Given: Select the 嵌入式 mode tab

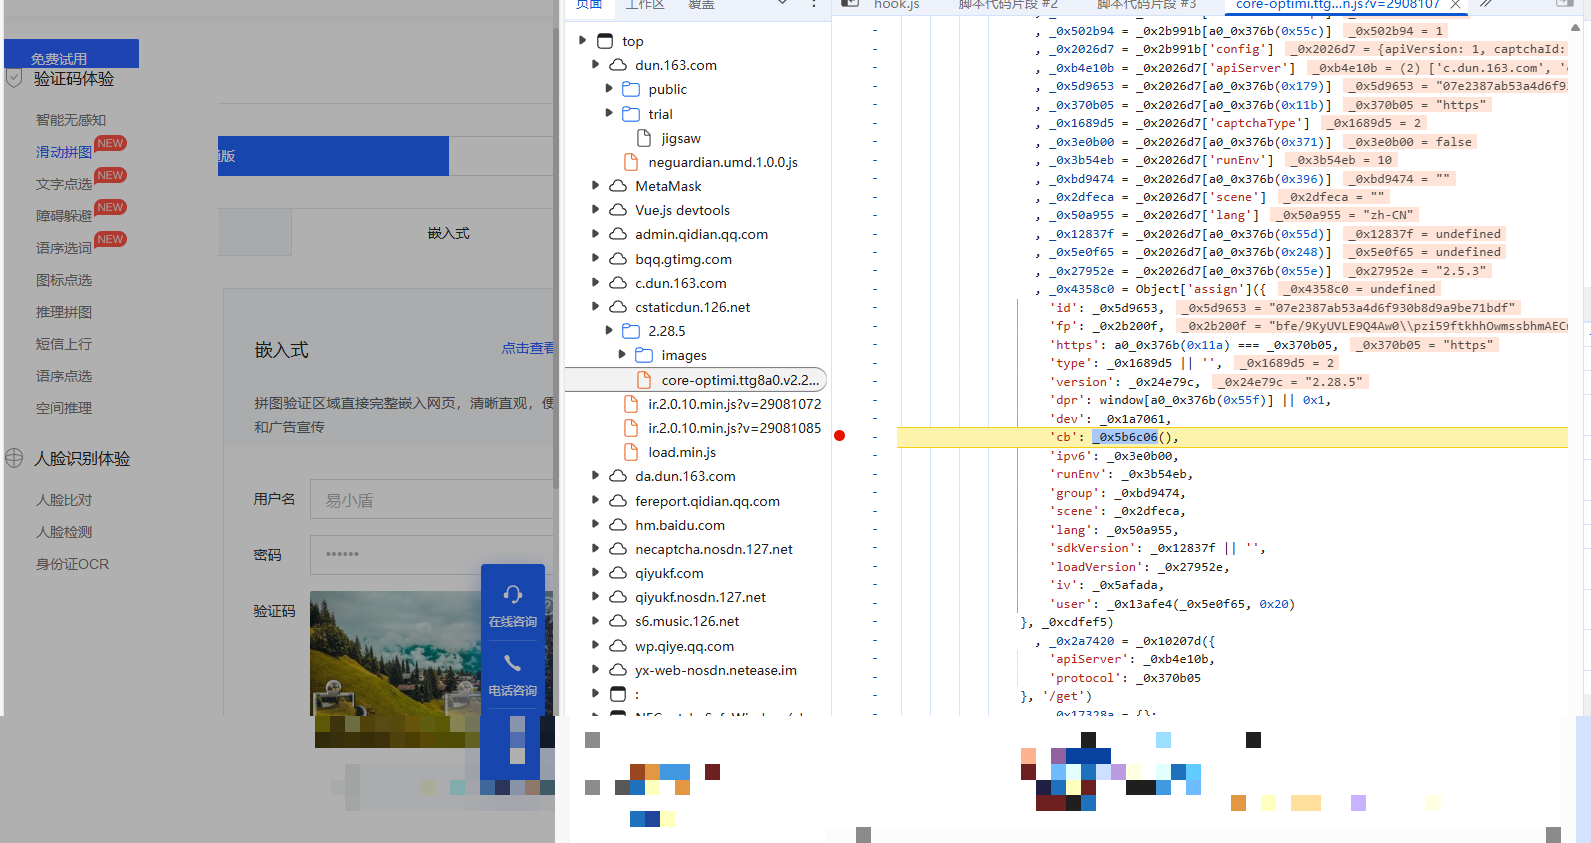Looking at the screenshot, I should 448,233.
